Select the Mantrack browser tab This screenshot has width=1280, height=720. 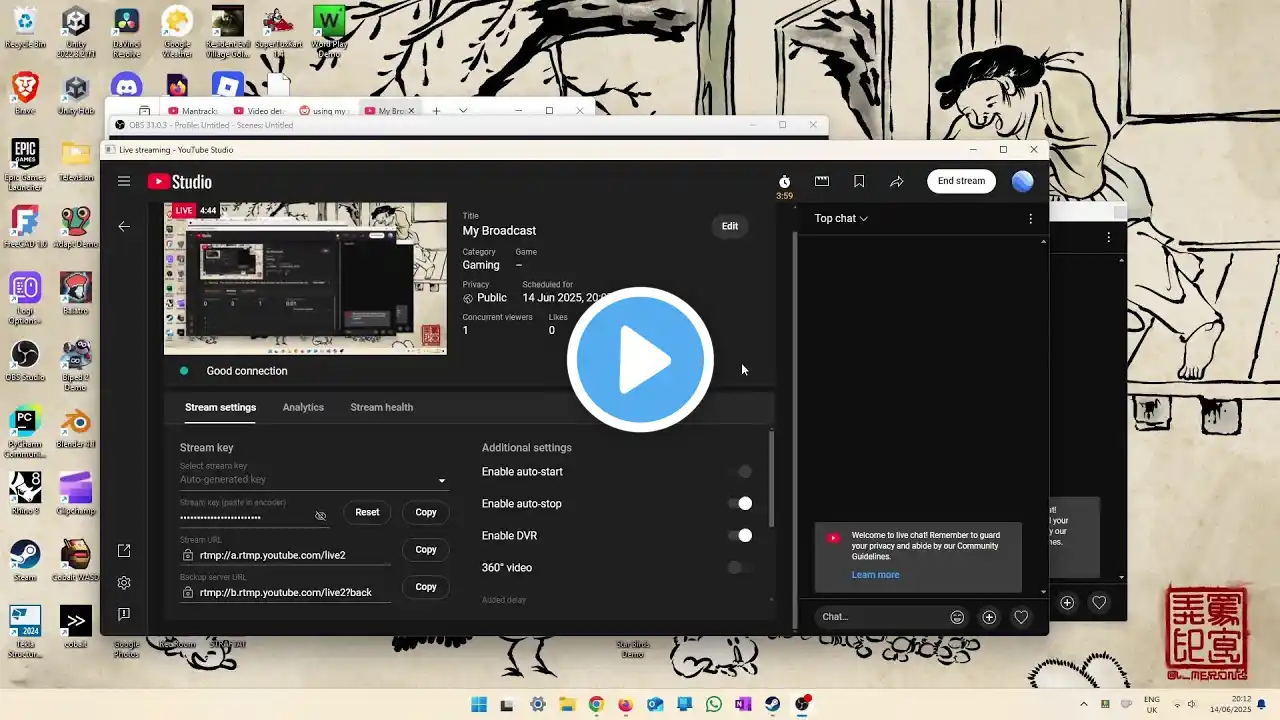click(x=193, y=111)
